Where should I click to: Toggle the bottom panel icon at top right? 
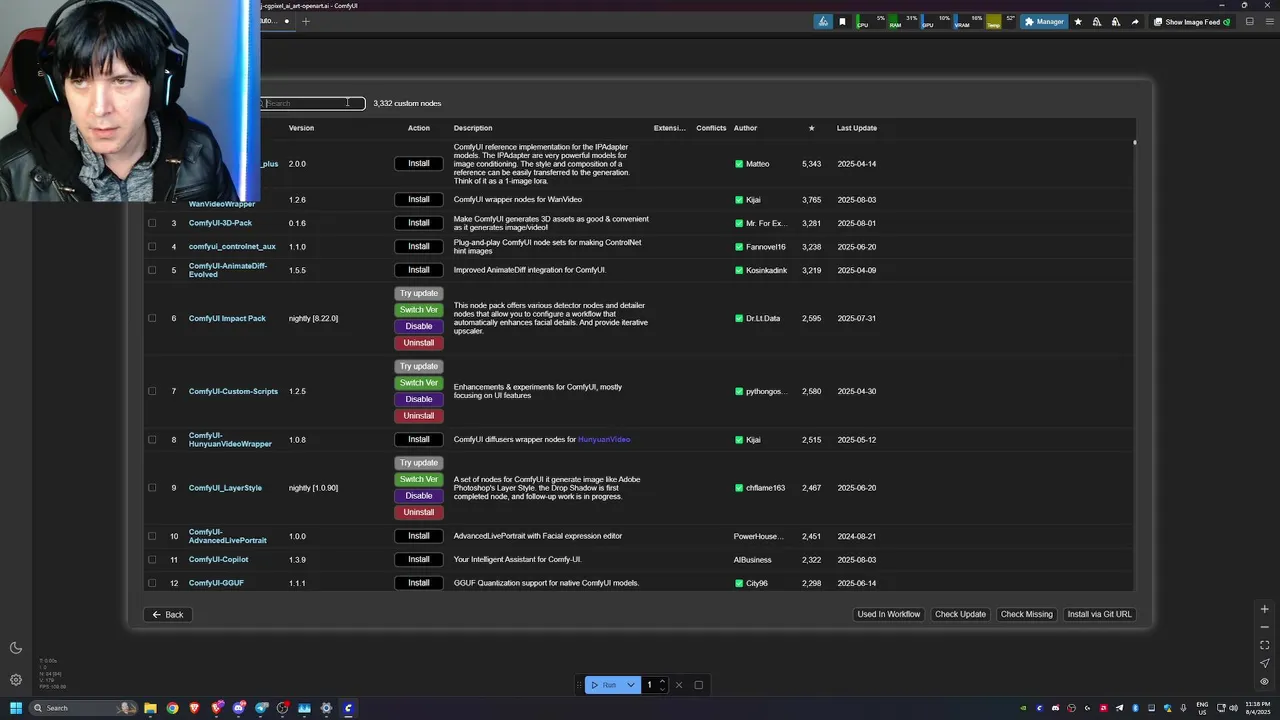pyautogui.click(x=1249, y=22)
